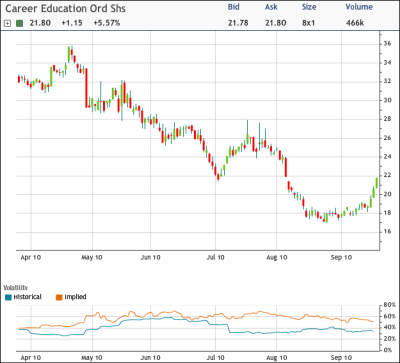Click the +5.57% percent change value

pos(107,23)
